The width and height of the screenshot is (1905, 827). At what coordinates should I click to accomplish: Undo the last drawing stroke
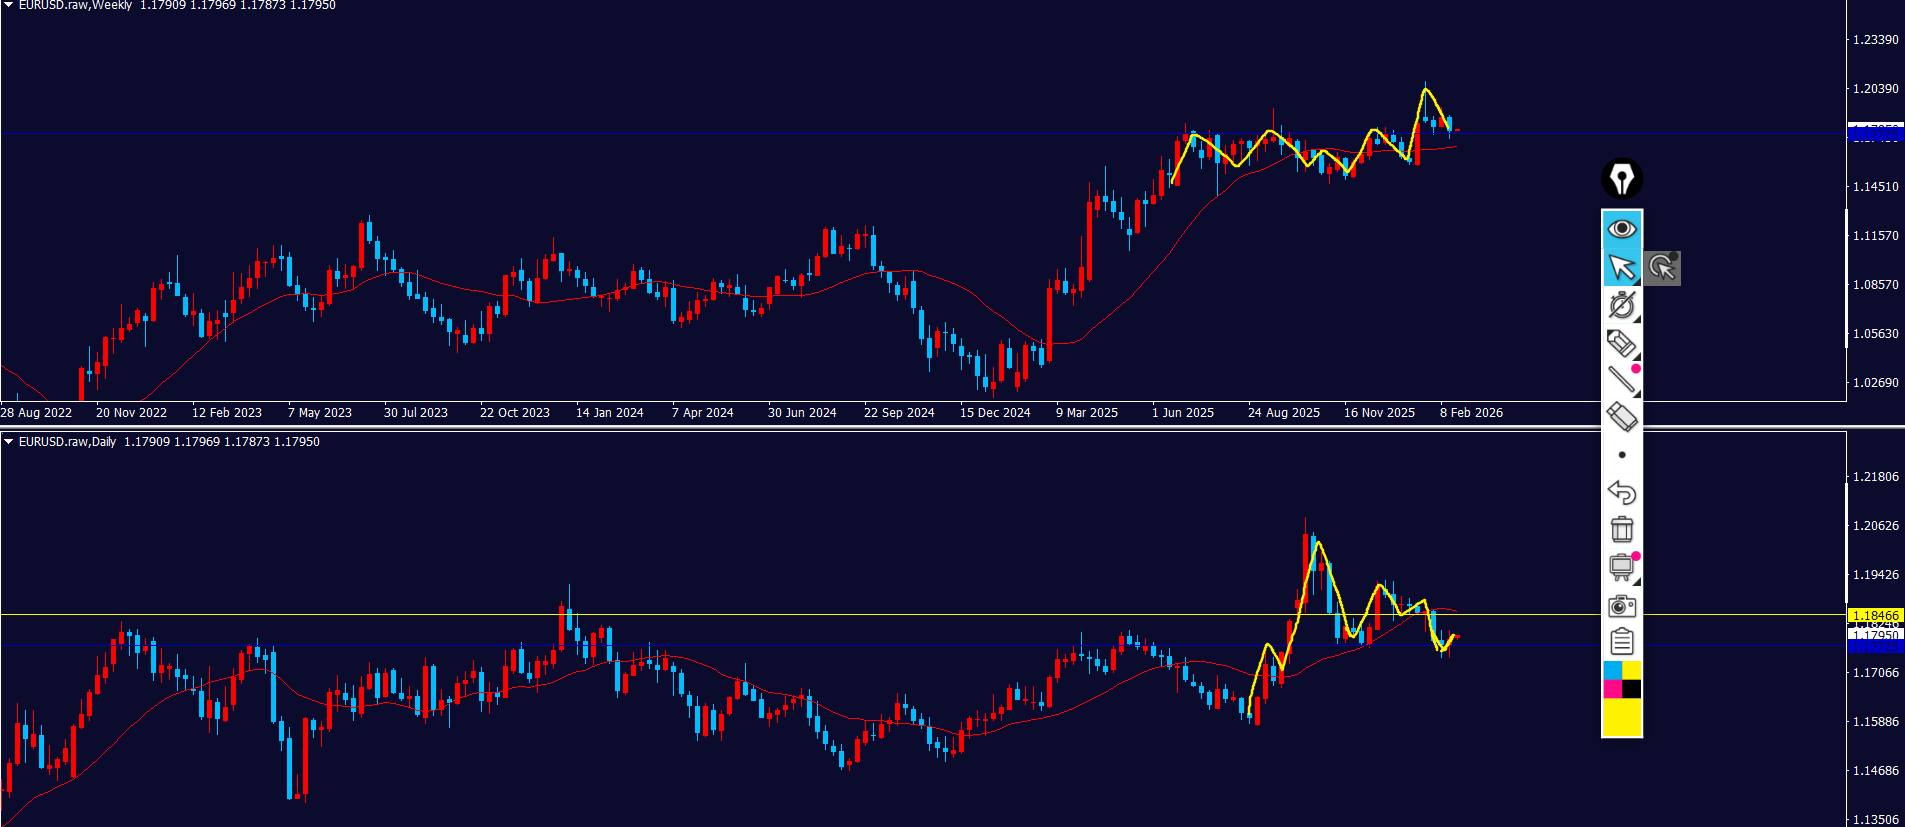tap(1621, 492)
